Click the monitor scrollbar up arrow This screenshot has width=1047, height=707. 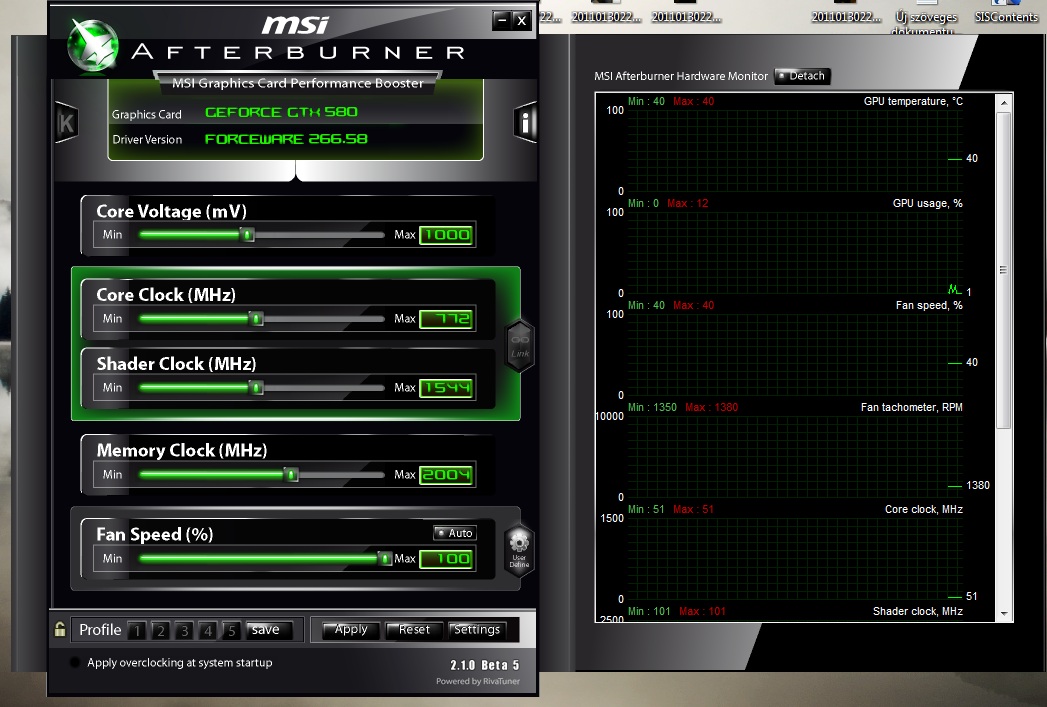1004,103
